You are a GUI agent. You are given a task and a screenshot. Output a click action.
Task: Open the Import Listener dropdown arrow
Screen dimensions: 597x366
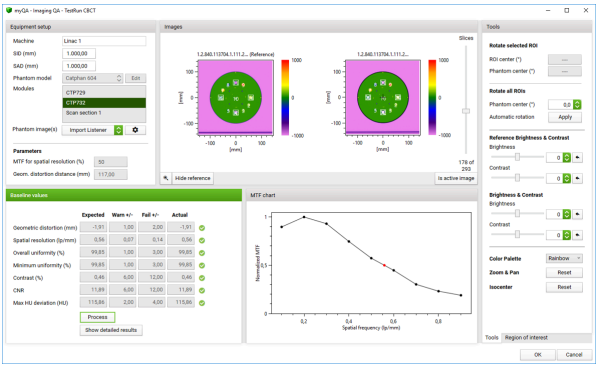click(x=118, y=130)
